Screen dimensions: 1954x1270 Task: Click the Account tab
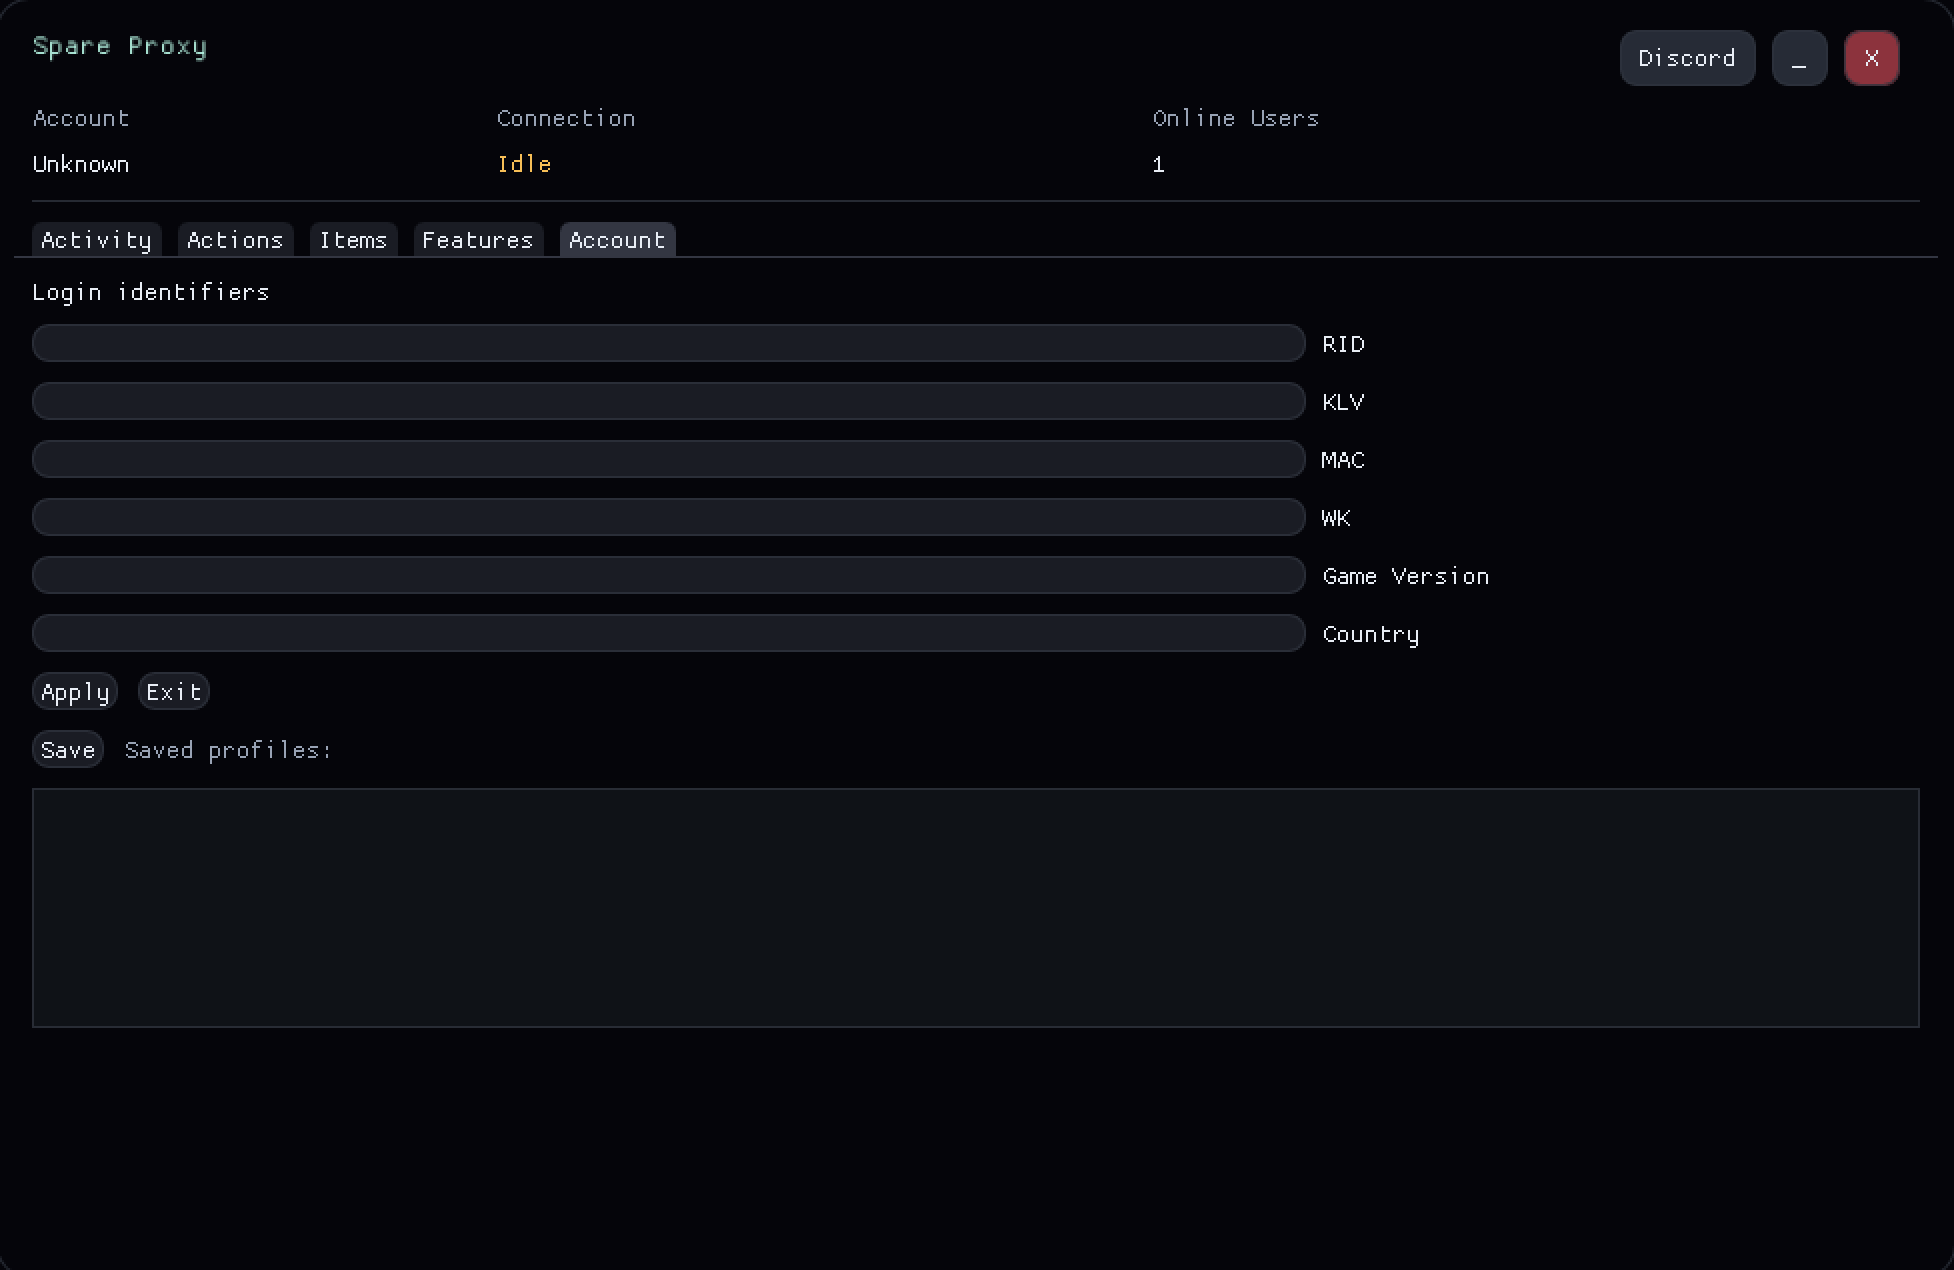pos(617,240)
